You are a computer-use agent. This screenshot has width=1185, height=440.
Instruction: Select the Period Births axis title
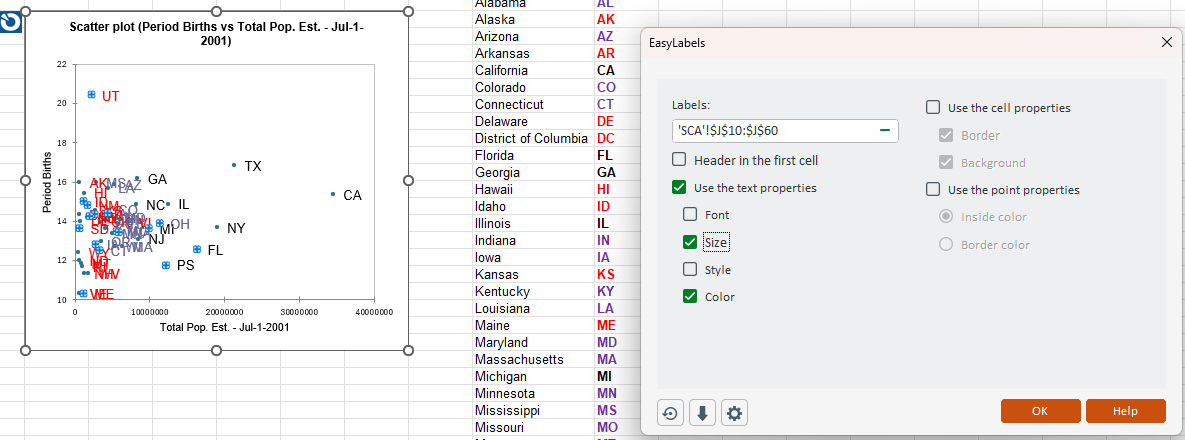coord(48,181)
